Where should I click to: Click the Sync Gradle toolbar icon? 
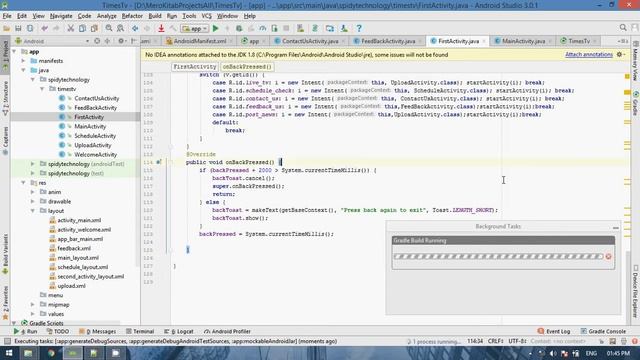coord(315,28)
